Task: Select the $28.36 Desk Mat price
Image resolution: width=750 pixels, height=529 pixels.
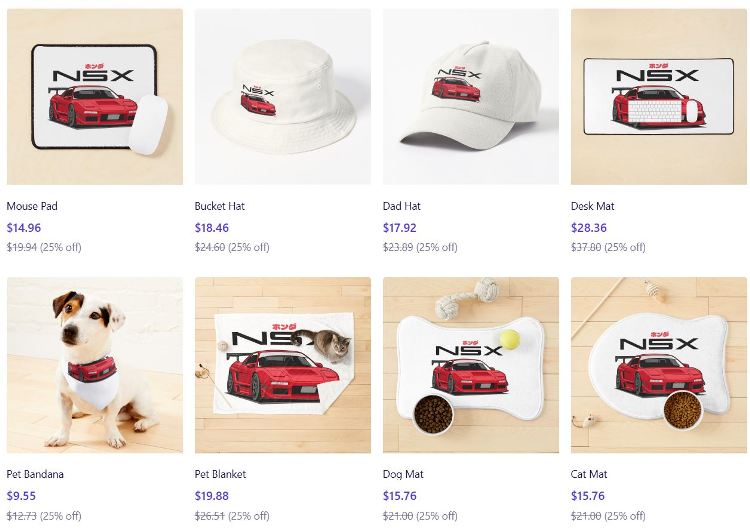Action: click(x=588, y=228)
